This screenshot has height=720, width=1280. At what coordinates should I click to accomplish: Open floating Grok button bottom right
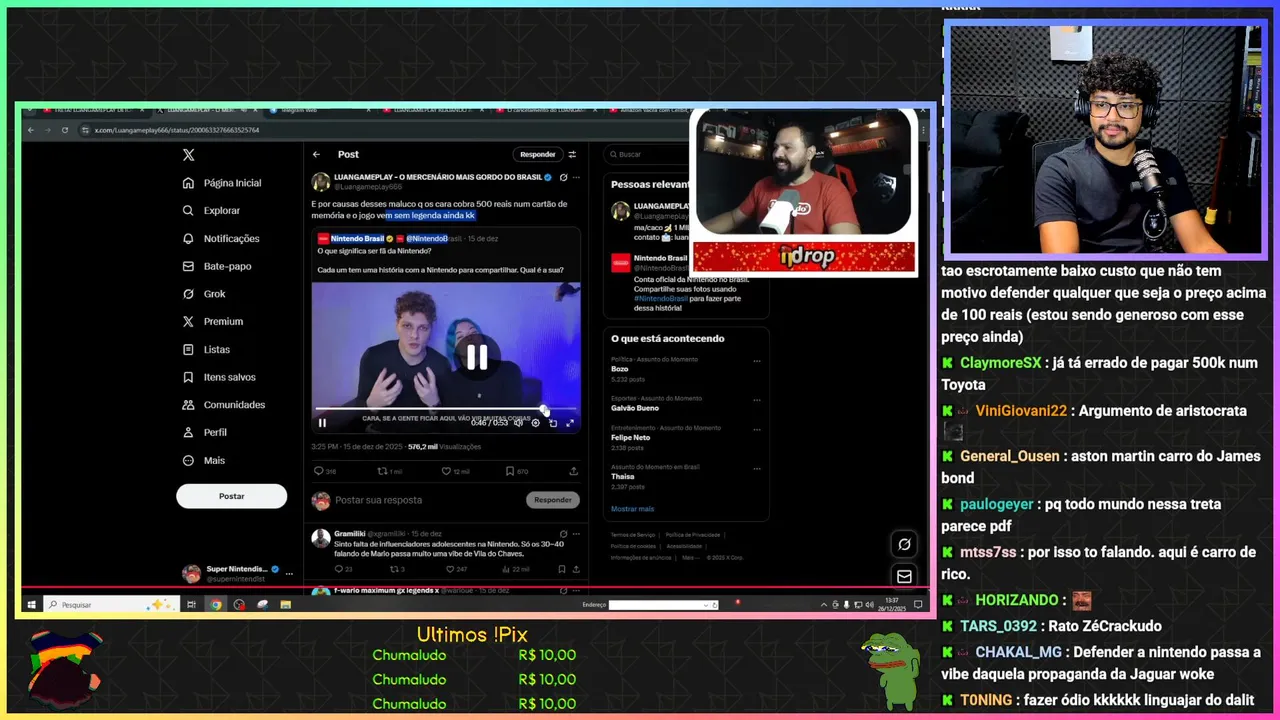904,544
